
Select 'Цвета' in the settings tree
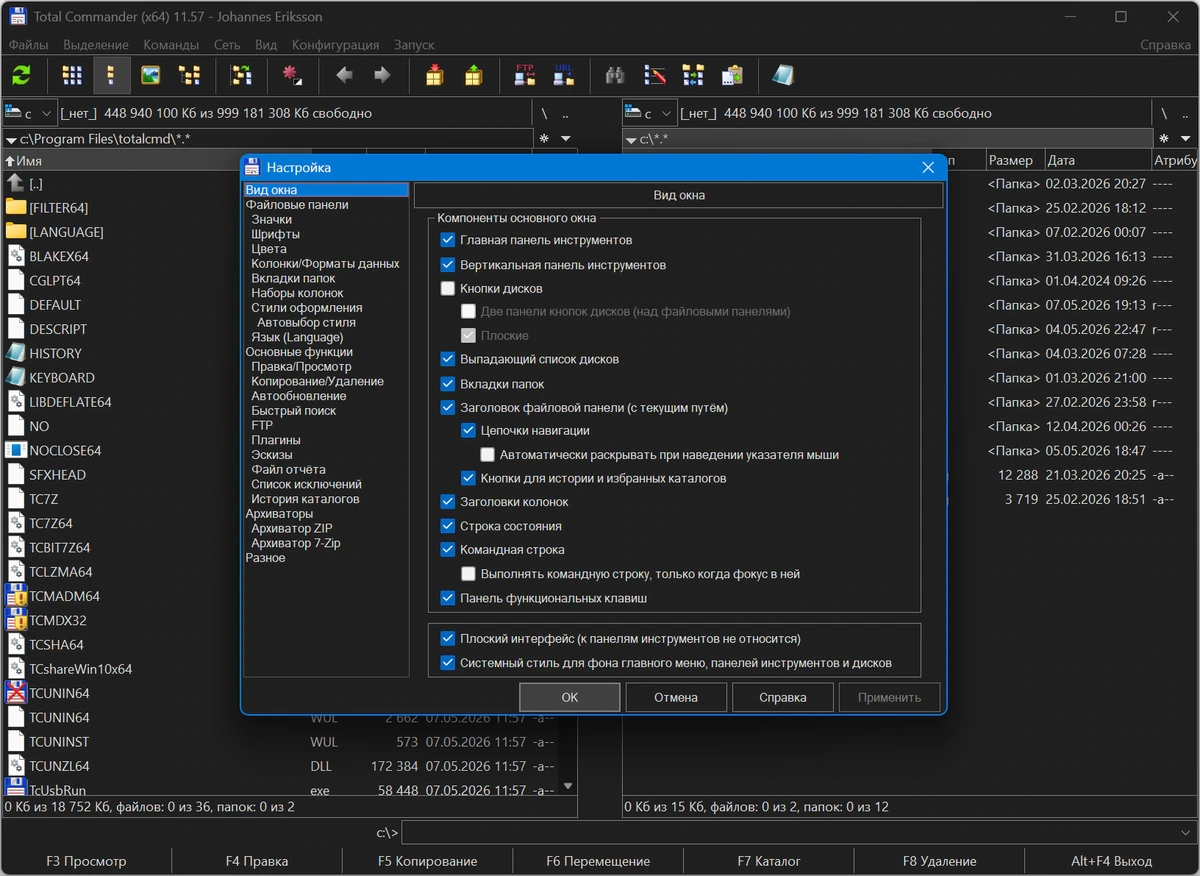click(269, 249)
